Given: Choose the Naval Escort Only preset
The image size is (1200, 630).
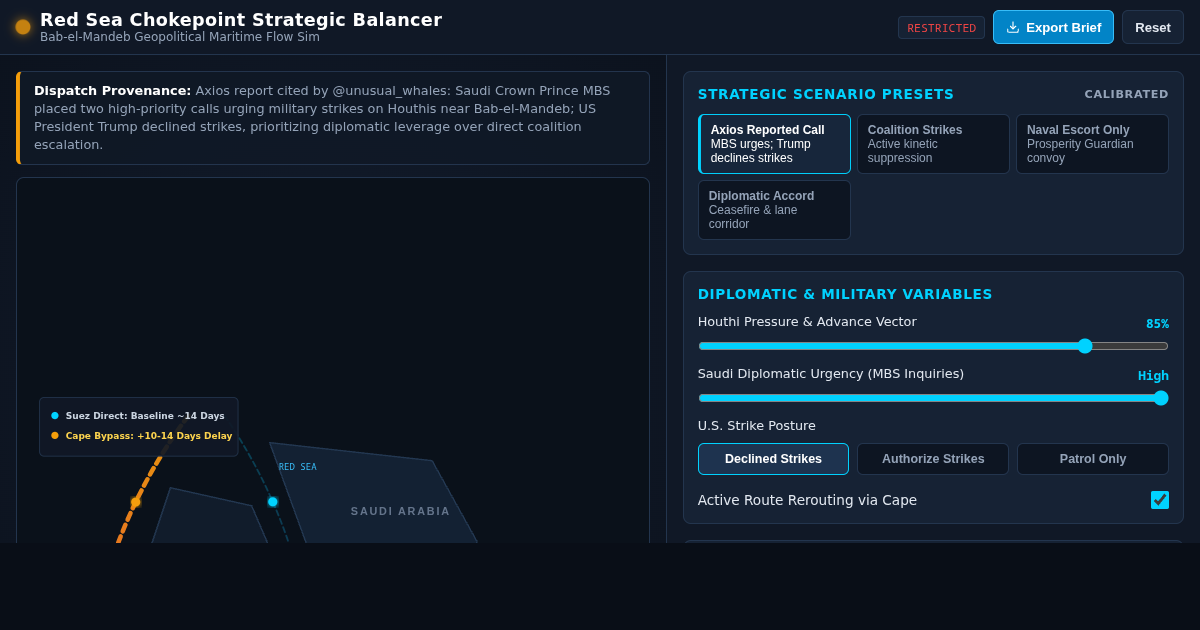Looking at the screenshot, I should (1092, 144).
